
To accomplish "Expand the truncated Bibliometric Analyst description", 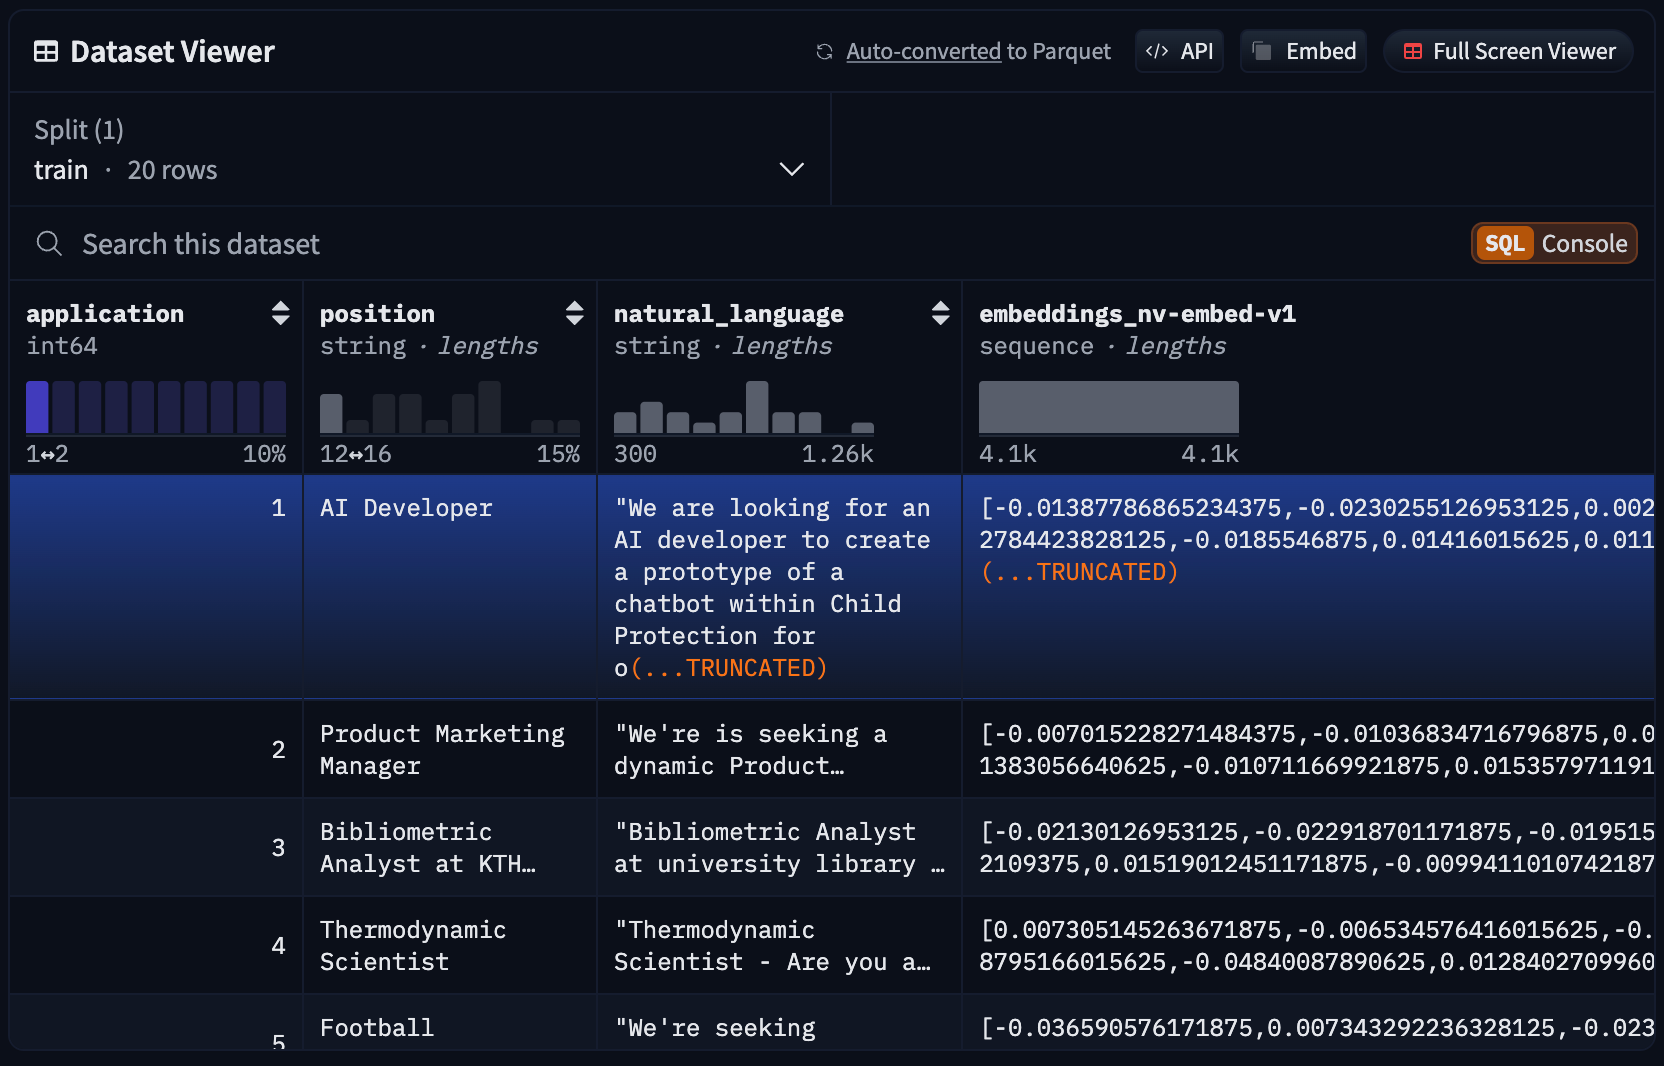I will pos(779,848).
